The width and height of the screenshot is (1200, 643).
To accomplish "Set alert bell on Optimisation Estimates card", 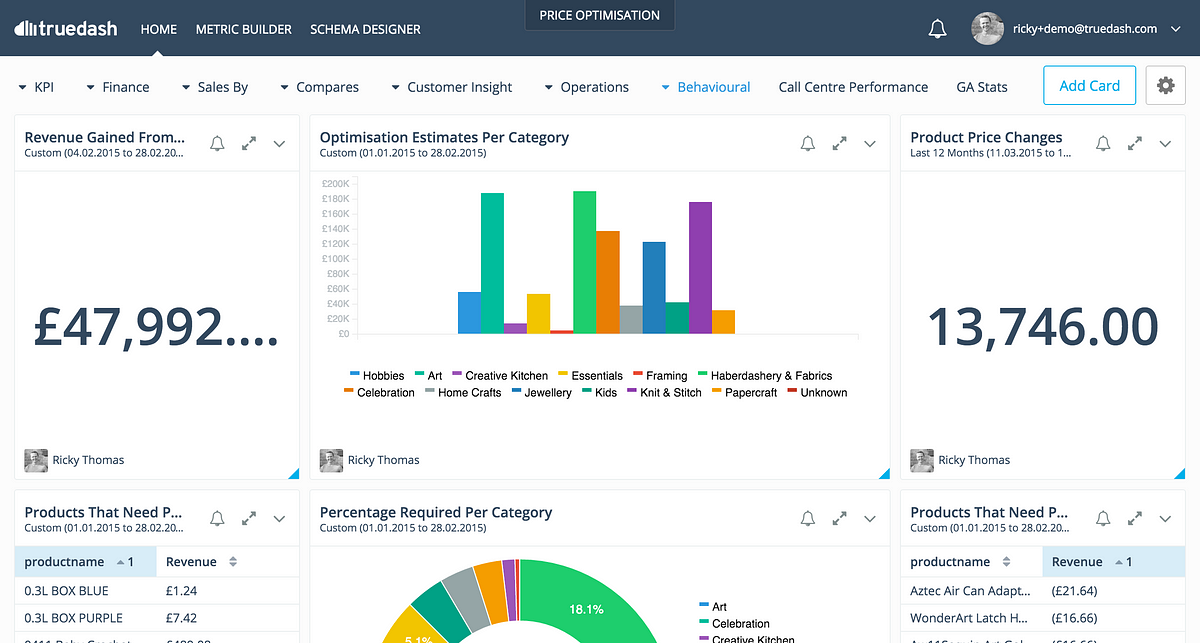I will [x=808, y=144].
